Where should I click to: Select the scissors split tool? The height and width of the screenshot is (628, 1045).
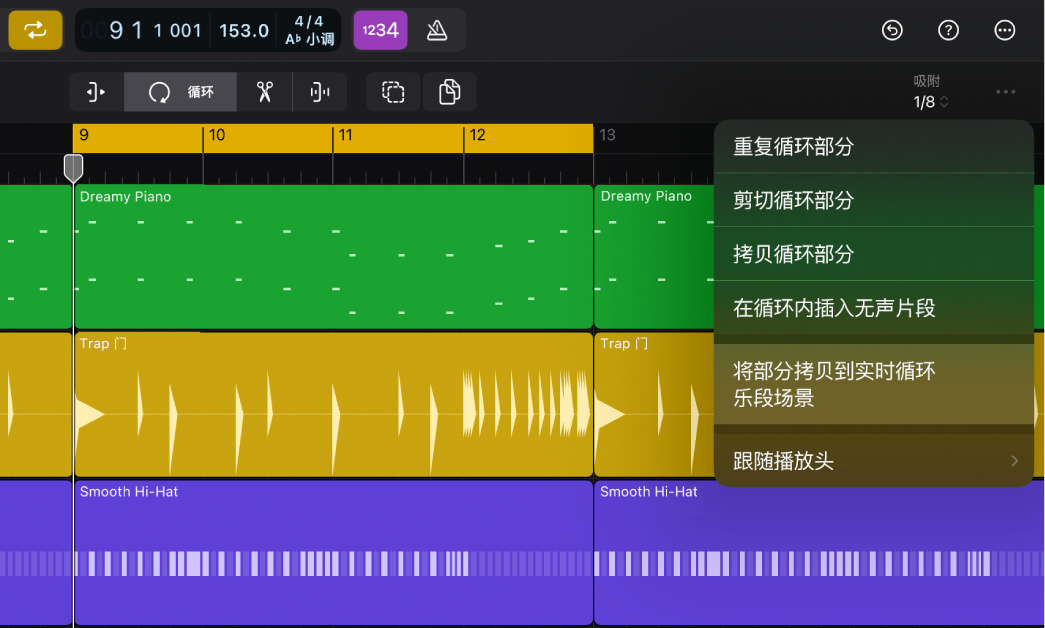[x=265, y=92]
